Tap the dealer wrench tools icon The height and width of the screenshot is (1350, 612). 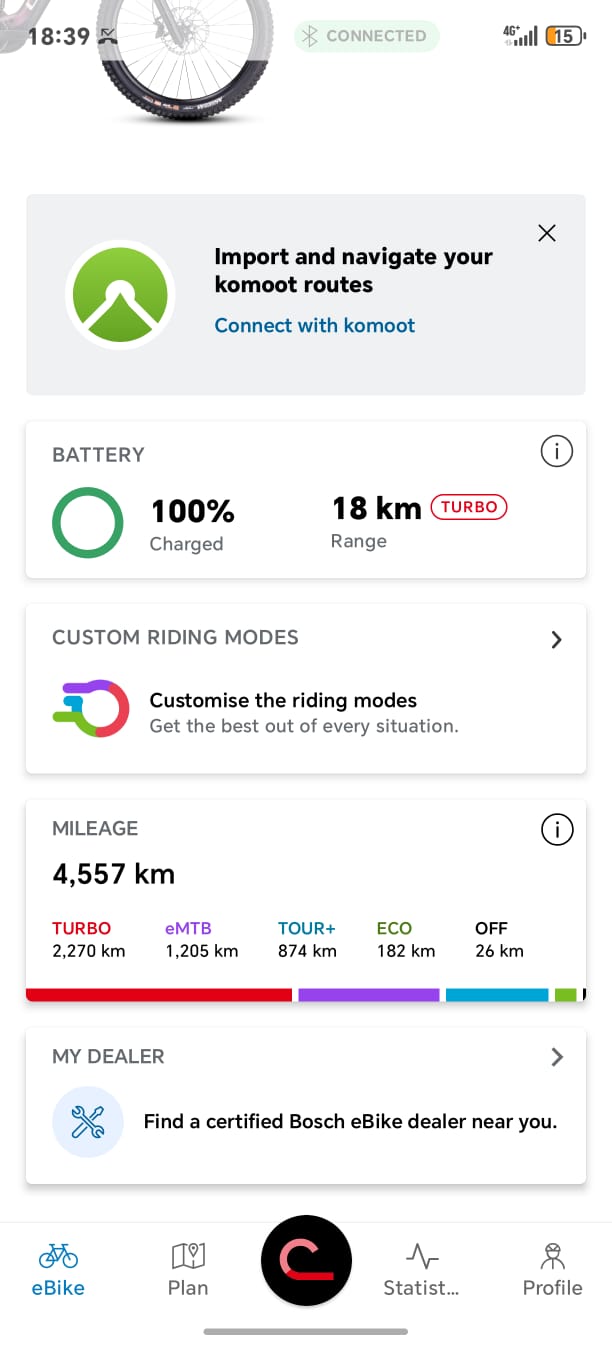[x=88, y=1122]
